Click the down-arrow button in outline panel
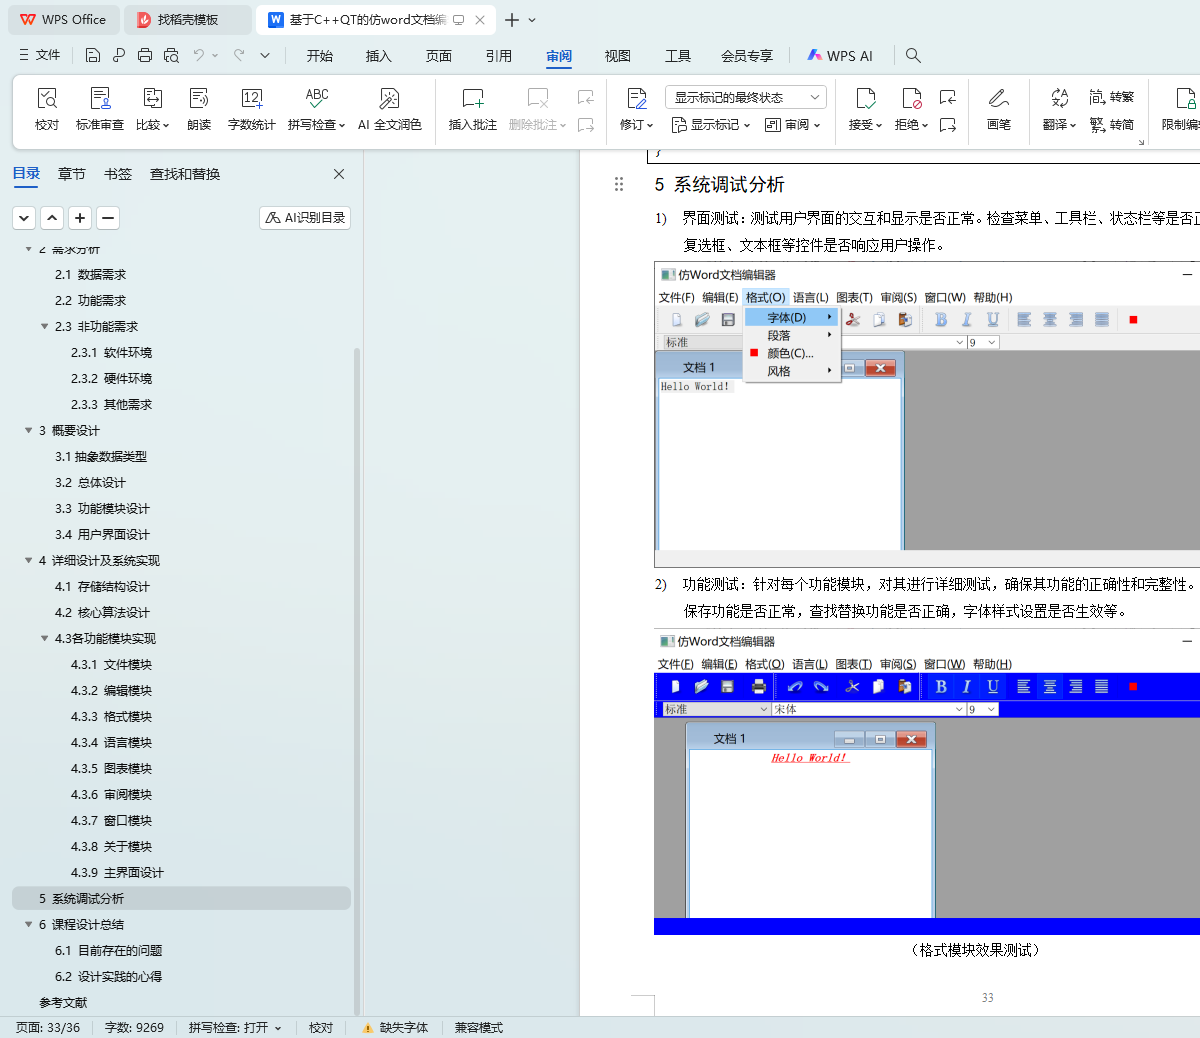This screenshot has width=1200, height=1038. [24, 217]
